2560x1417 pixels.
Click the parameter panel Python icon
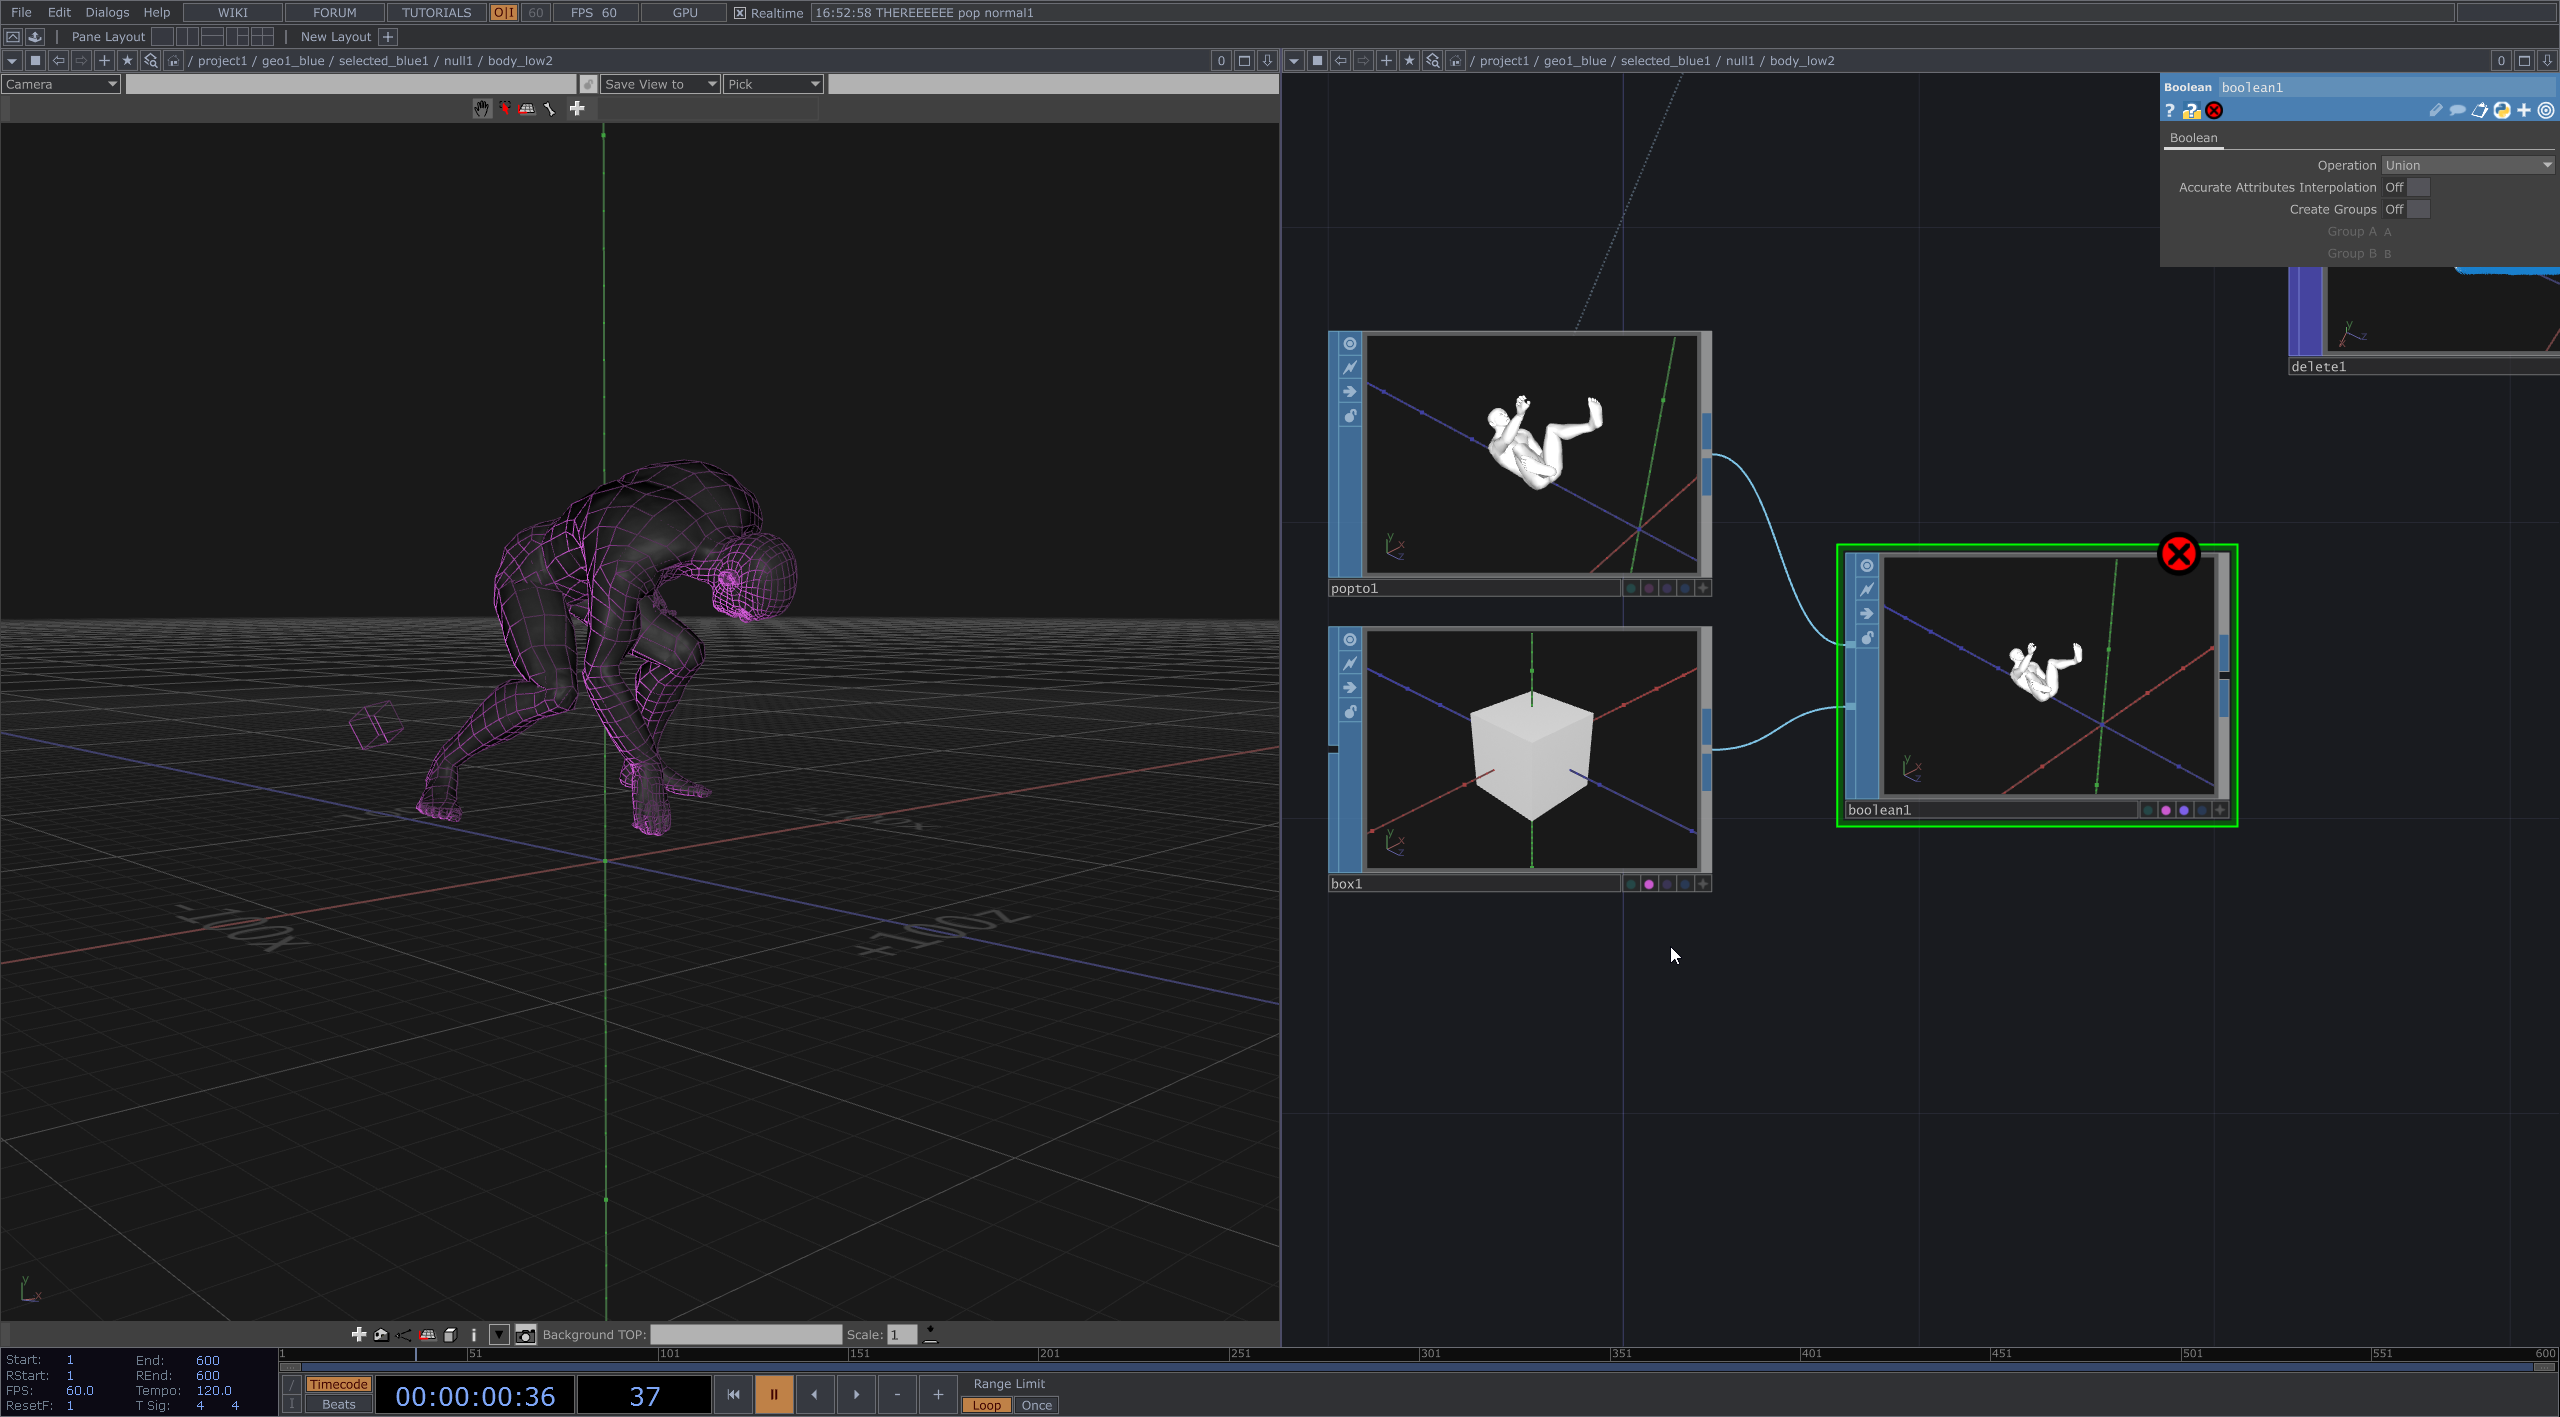pyautogui.click(x=2501, y=111)
